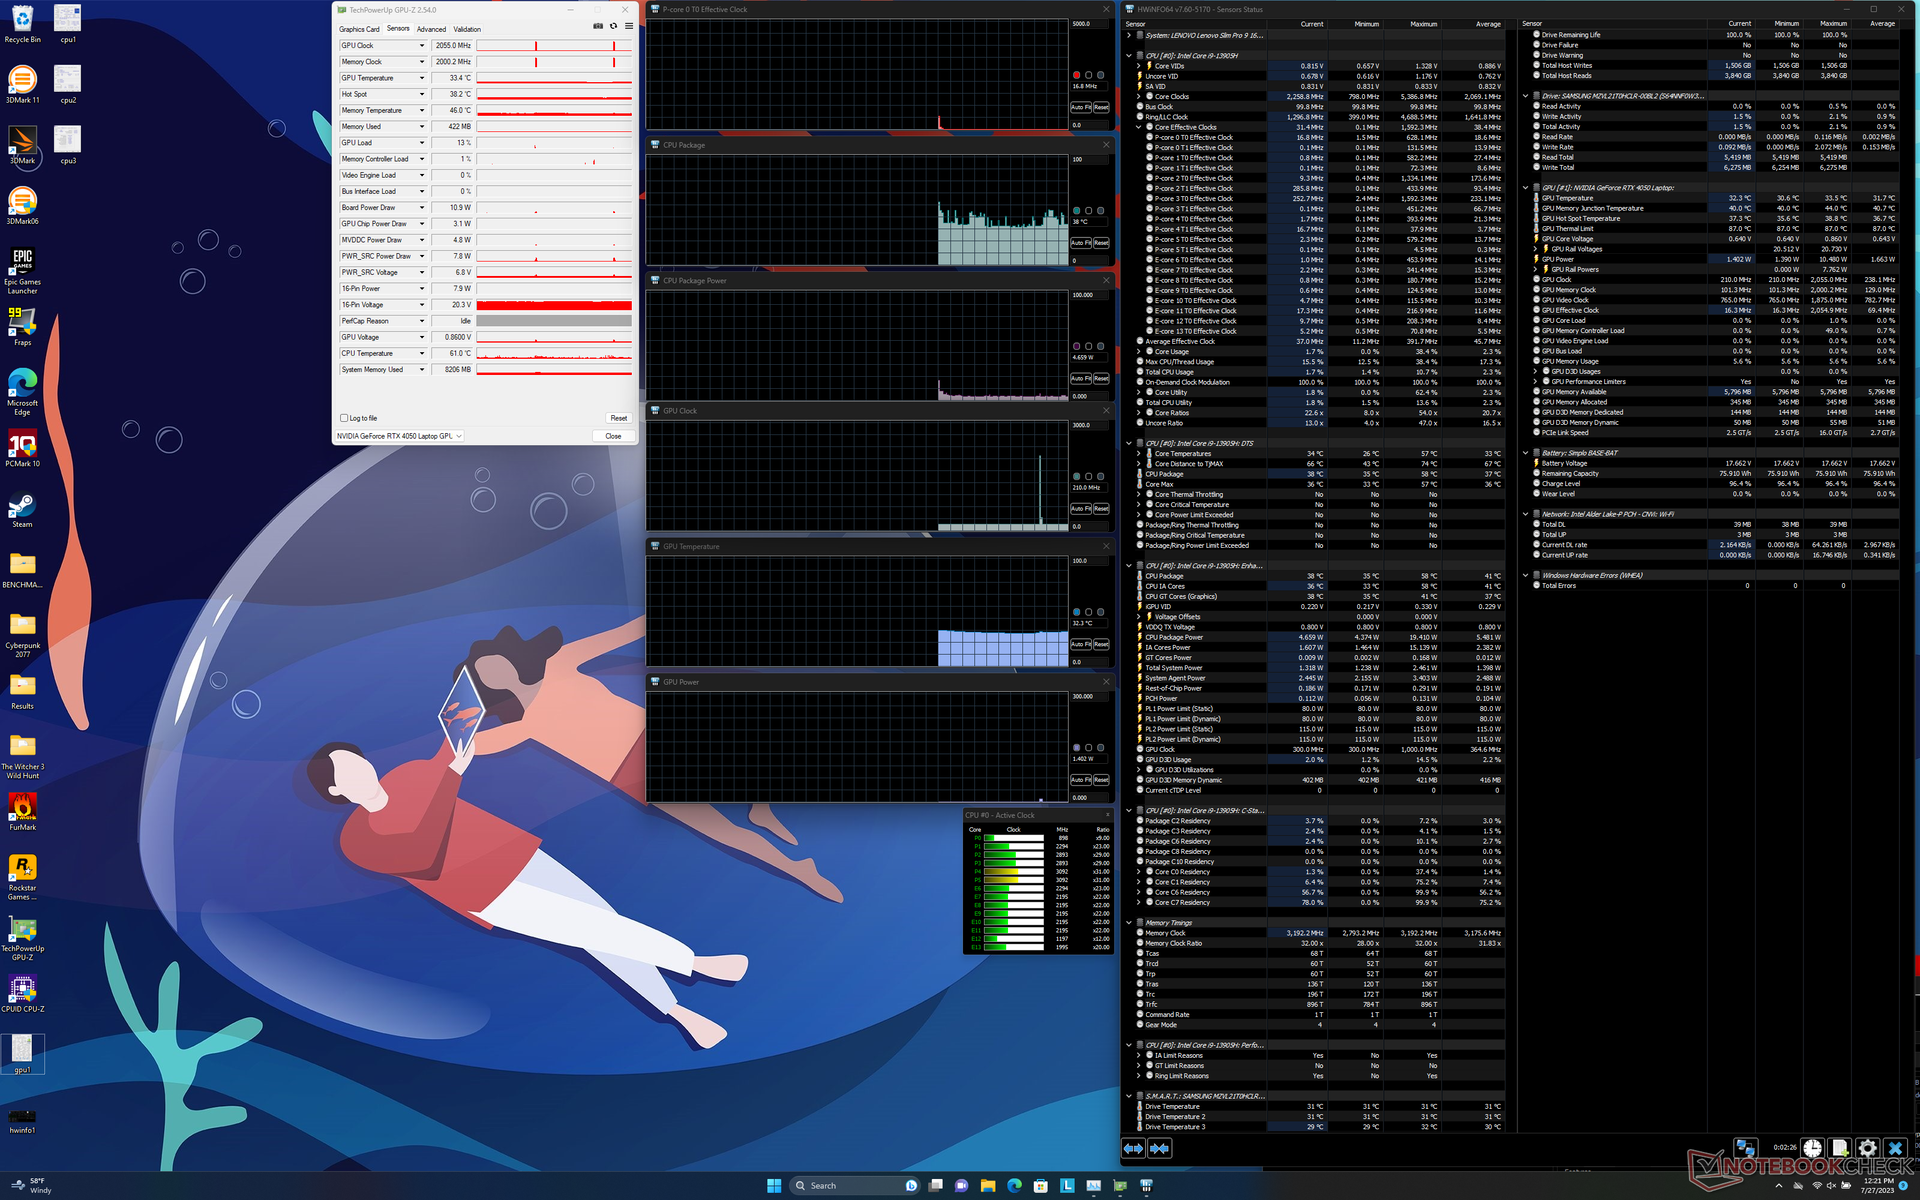Click Auto Fit in P-core graph window

click(x=1081, y=107)
